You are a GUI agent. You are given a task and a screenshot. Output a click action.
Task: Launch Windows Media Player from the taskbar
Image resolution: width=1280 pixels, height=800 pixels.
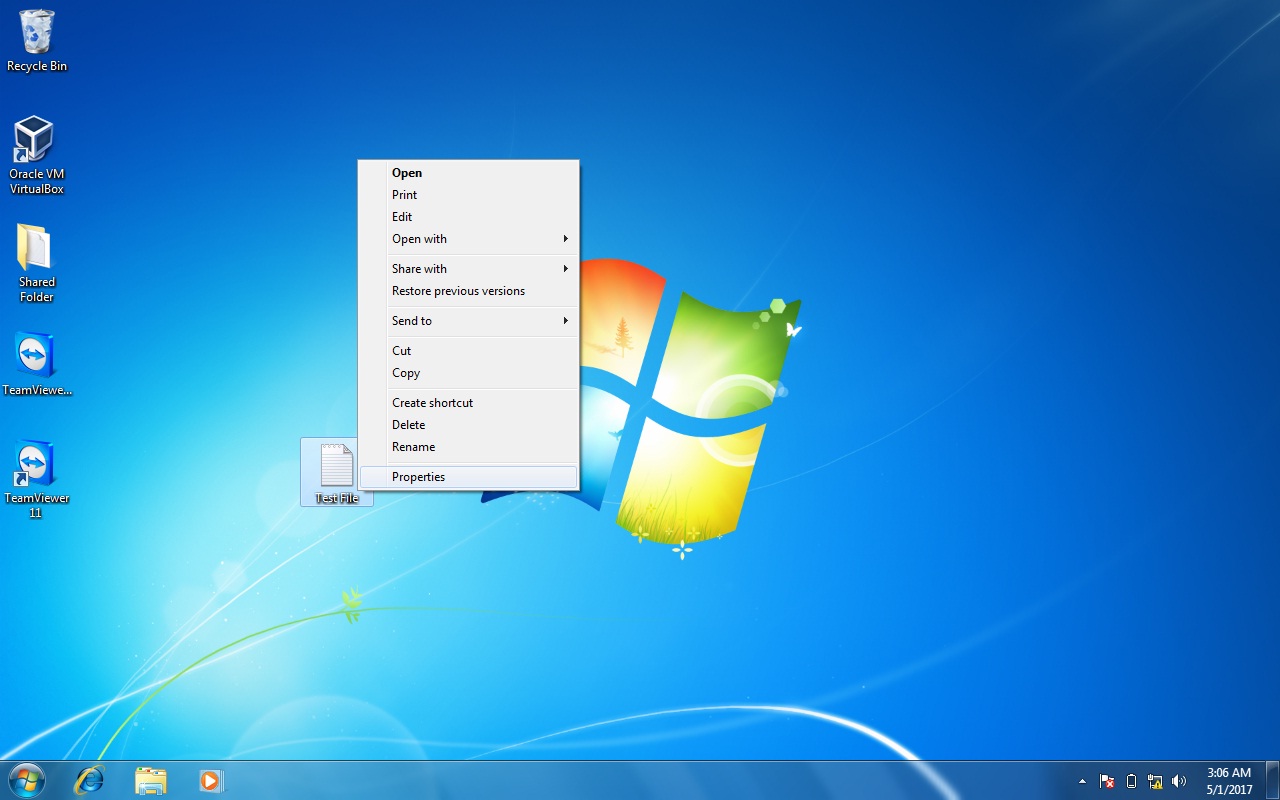[x=211, y=780]
